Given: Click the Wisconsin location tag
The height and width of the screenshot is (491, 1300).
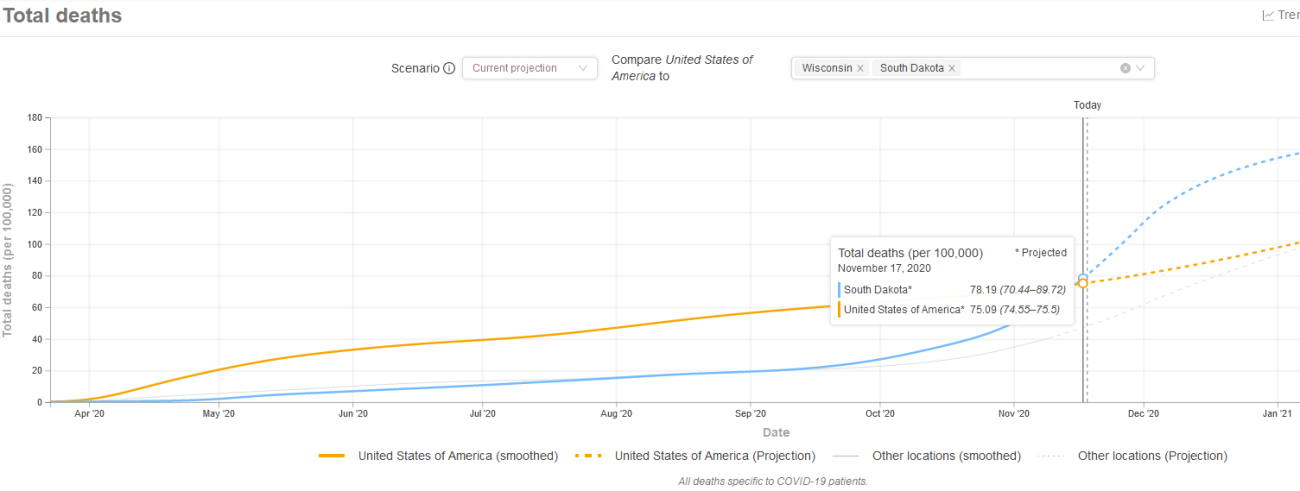Looking at the screenshot, I should click(x=826, y=69).
